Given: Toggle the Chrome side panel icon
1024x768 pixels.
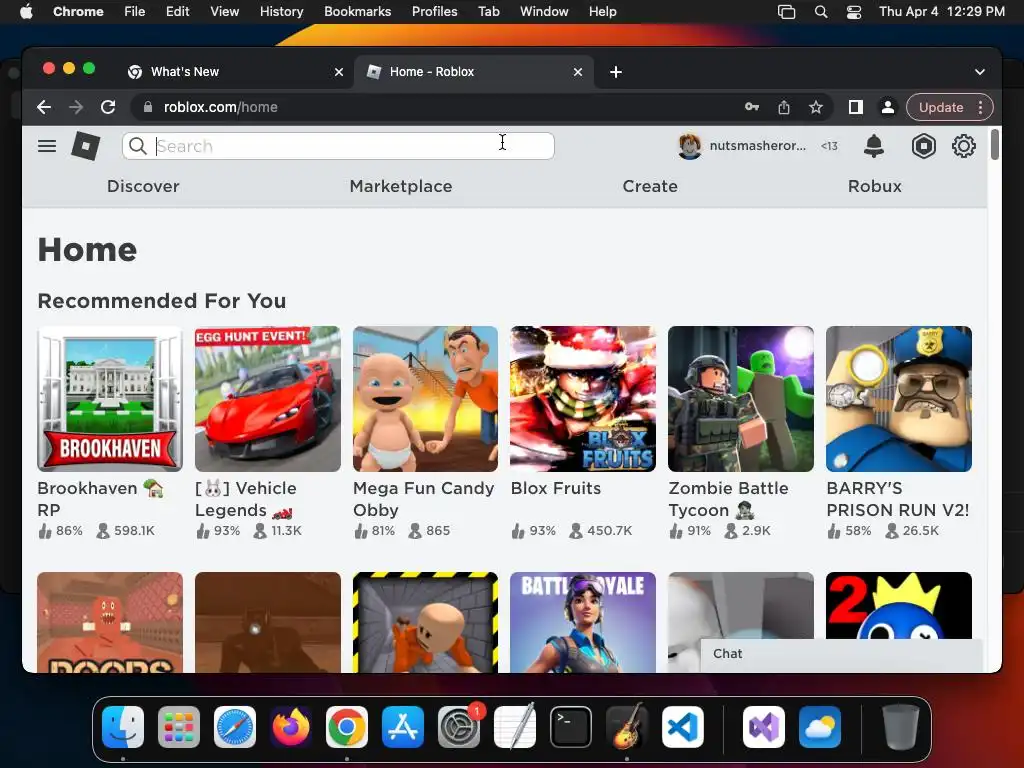Looking at the screenshot, I should coord(856,107).
